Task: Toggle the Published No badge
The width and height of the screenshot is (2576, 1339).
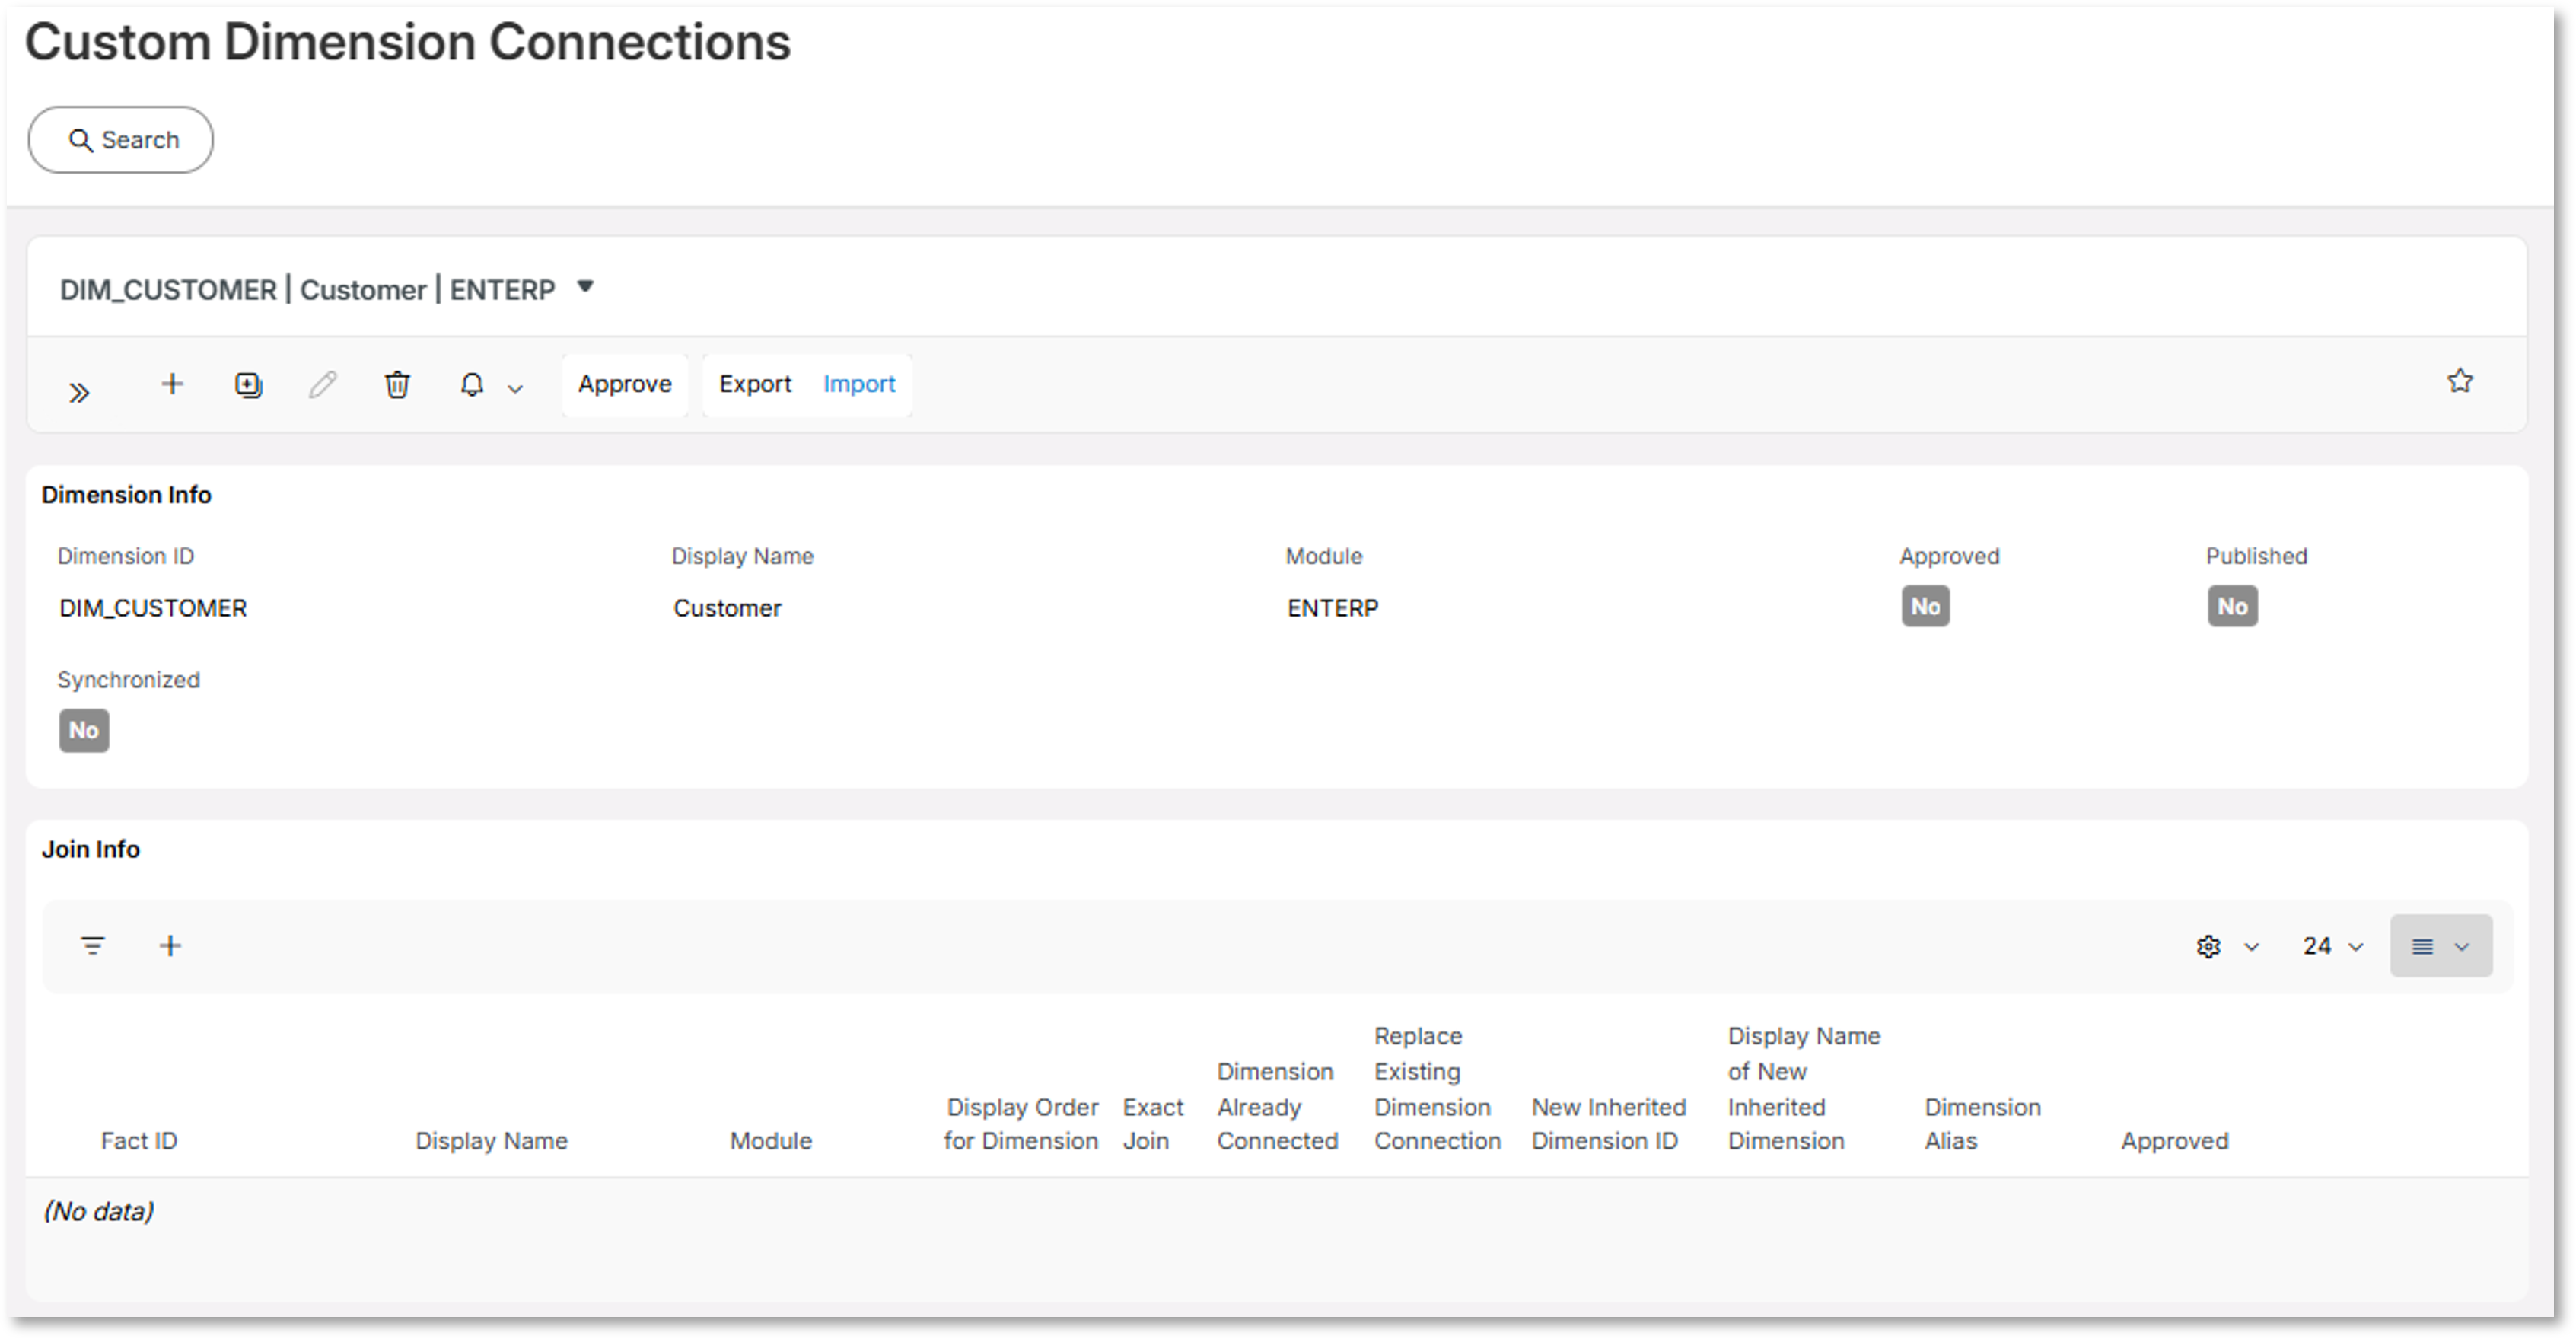Action: point(2232,606)
